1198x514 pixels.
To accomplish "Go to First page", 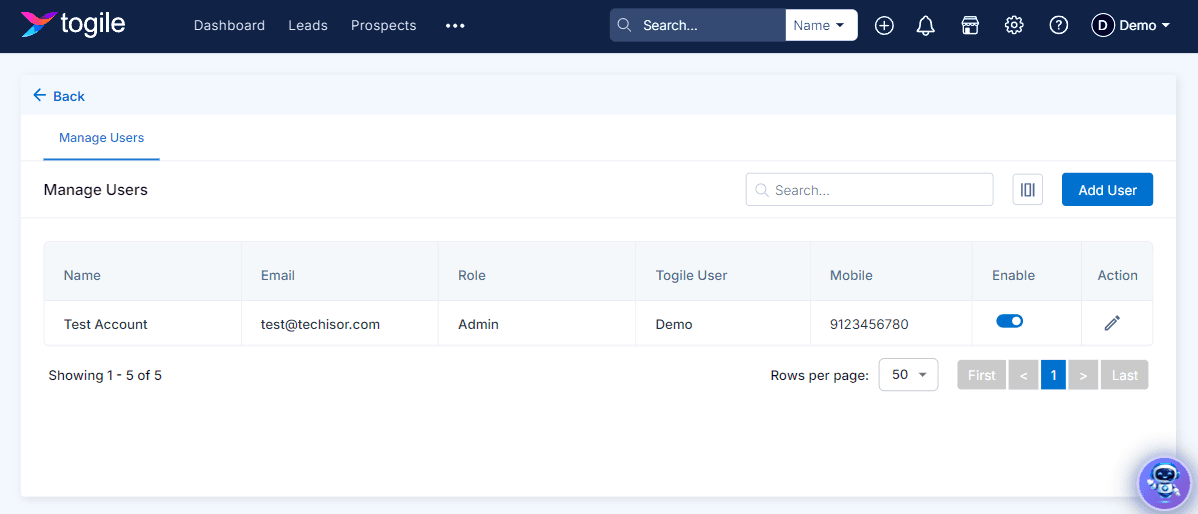I will [982, 375].
